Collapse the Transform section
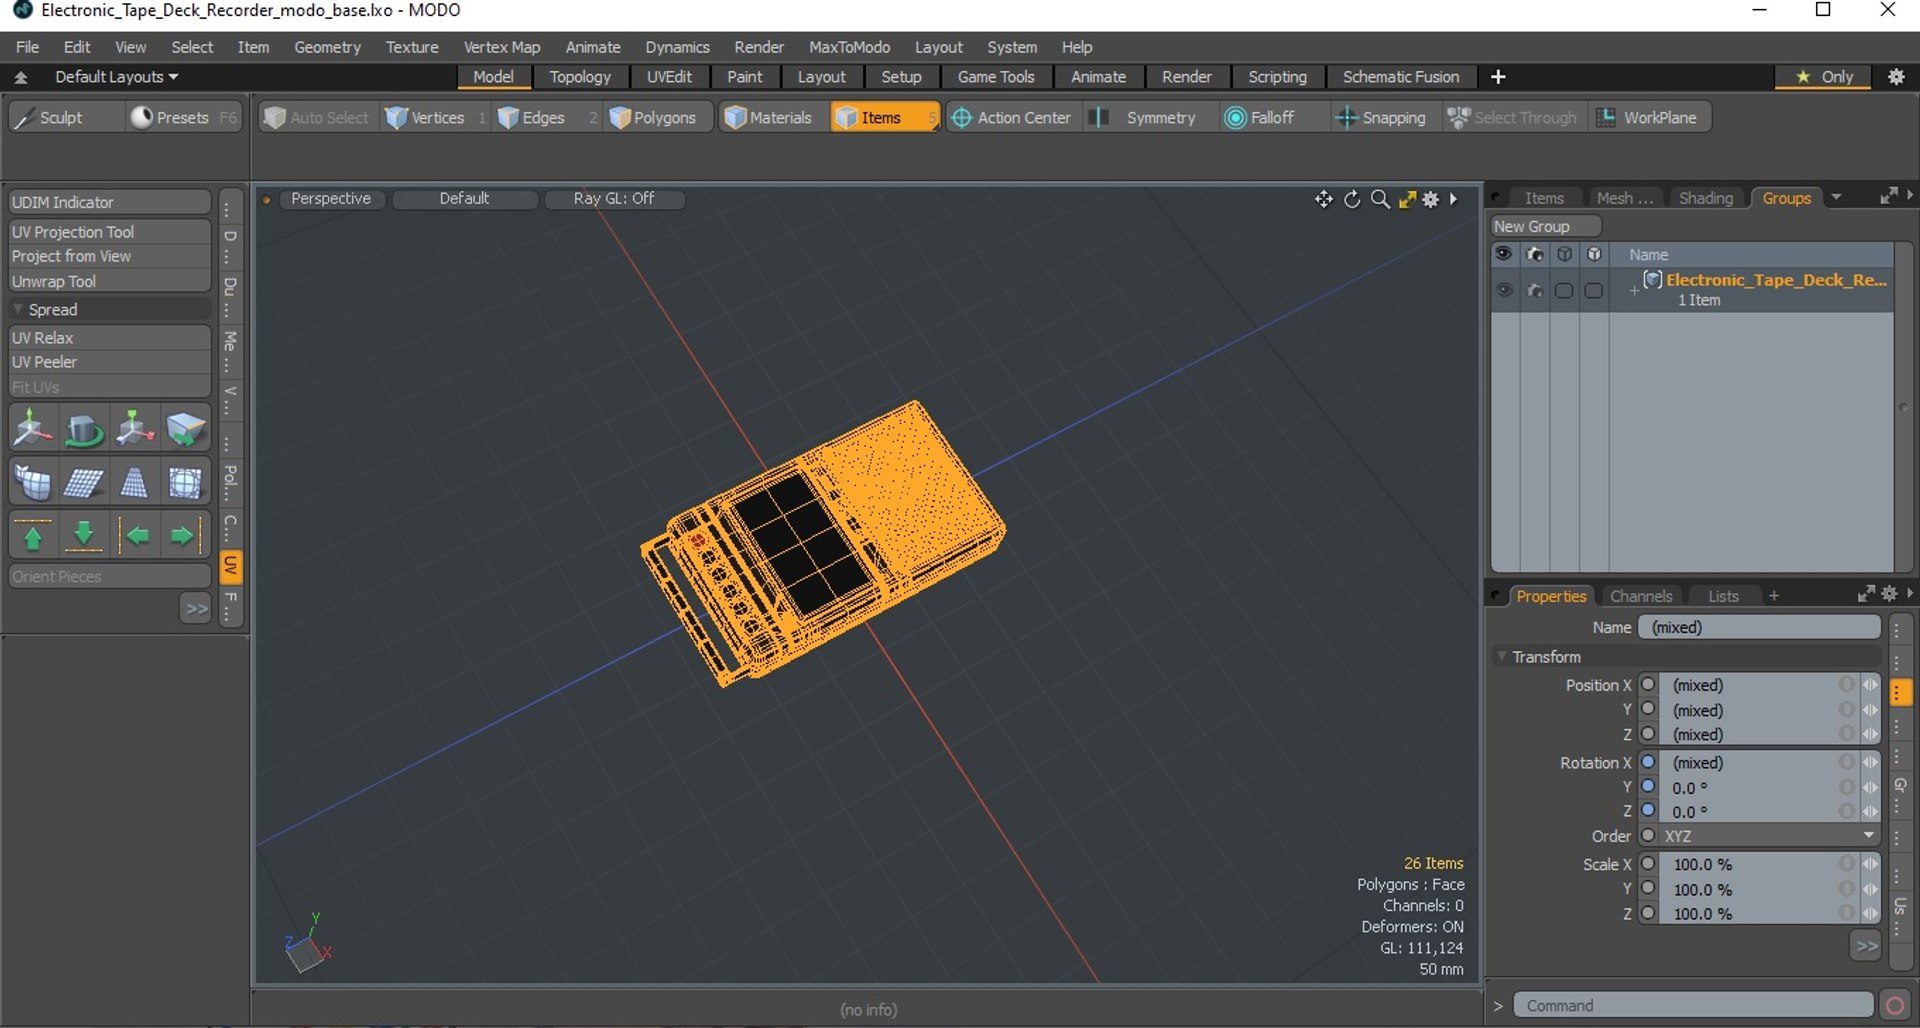This screenshot has width=1920, height=1028. (1502, 657)
